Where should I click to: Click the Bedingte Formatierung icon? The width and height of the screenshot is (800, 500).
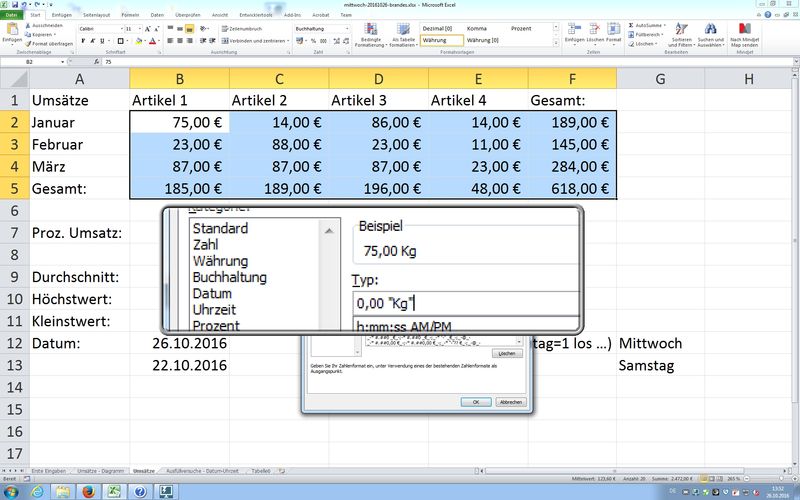tap(371, 33)
